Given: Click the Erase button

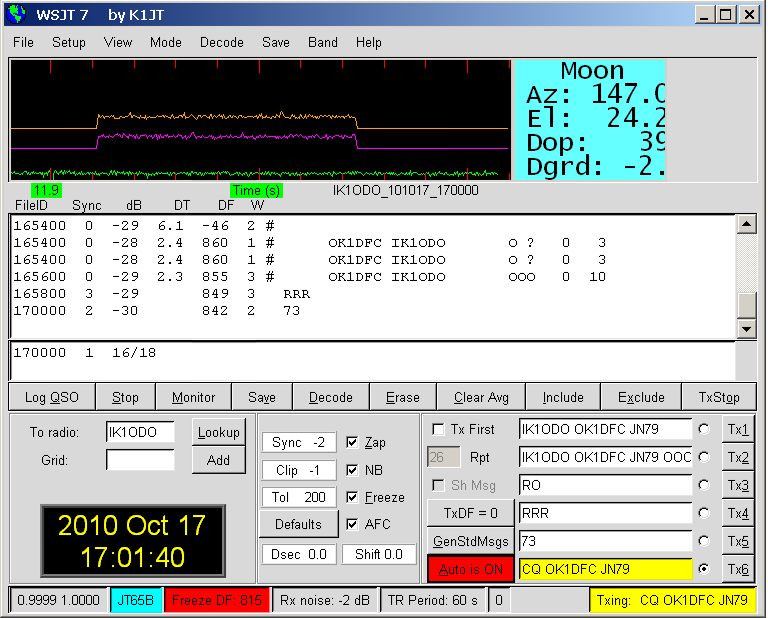Looking at the screenshot, I should click(402, 397).
